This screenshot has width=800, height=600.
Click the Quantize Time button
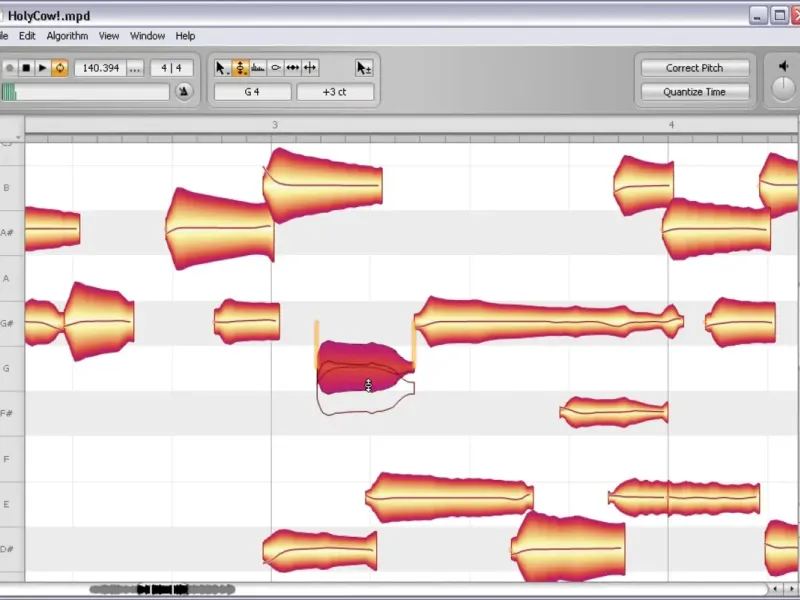pyautogui.click(x=694, y=92)
